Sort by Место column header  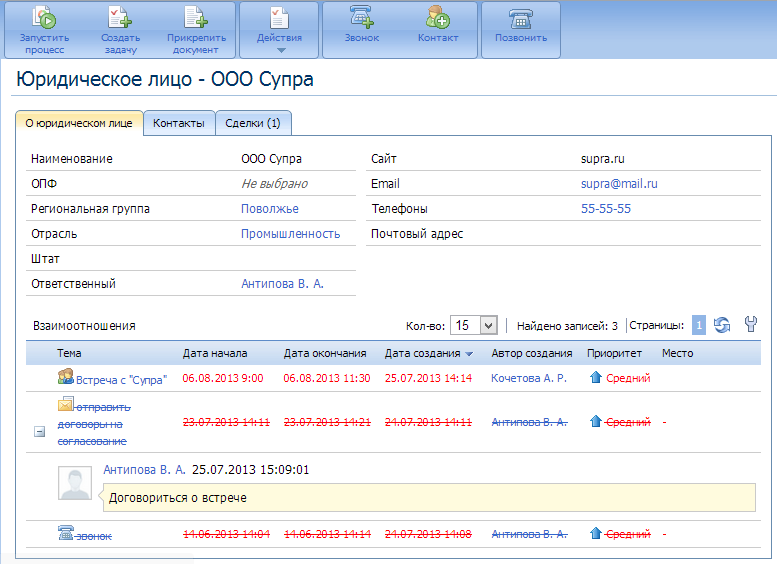(677, 353)
